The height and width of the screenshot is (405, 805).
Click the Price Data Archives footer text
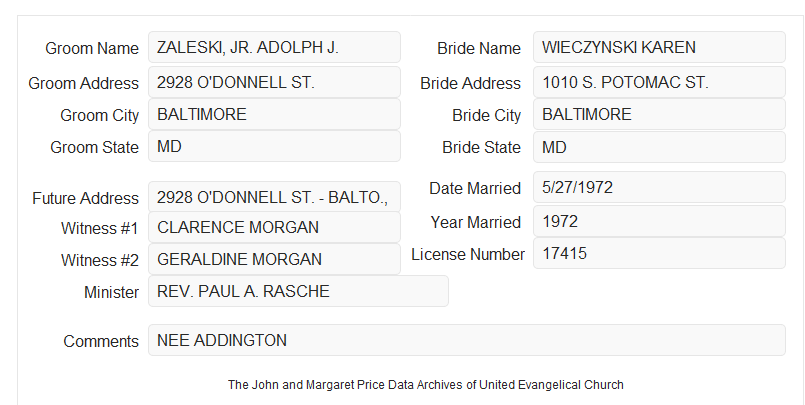click(x=426, y=384)
